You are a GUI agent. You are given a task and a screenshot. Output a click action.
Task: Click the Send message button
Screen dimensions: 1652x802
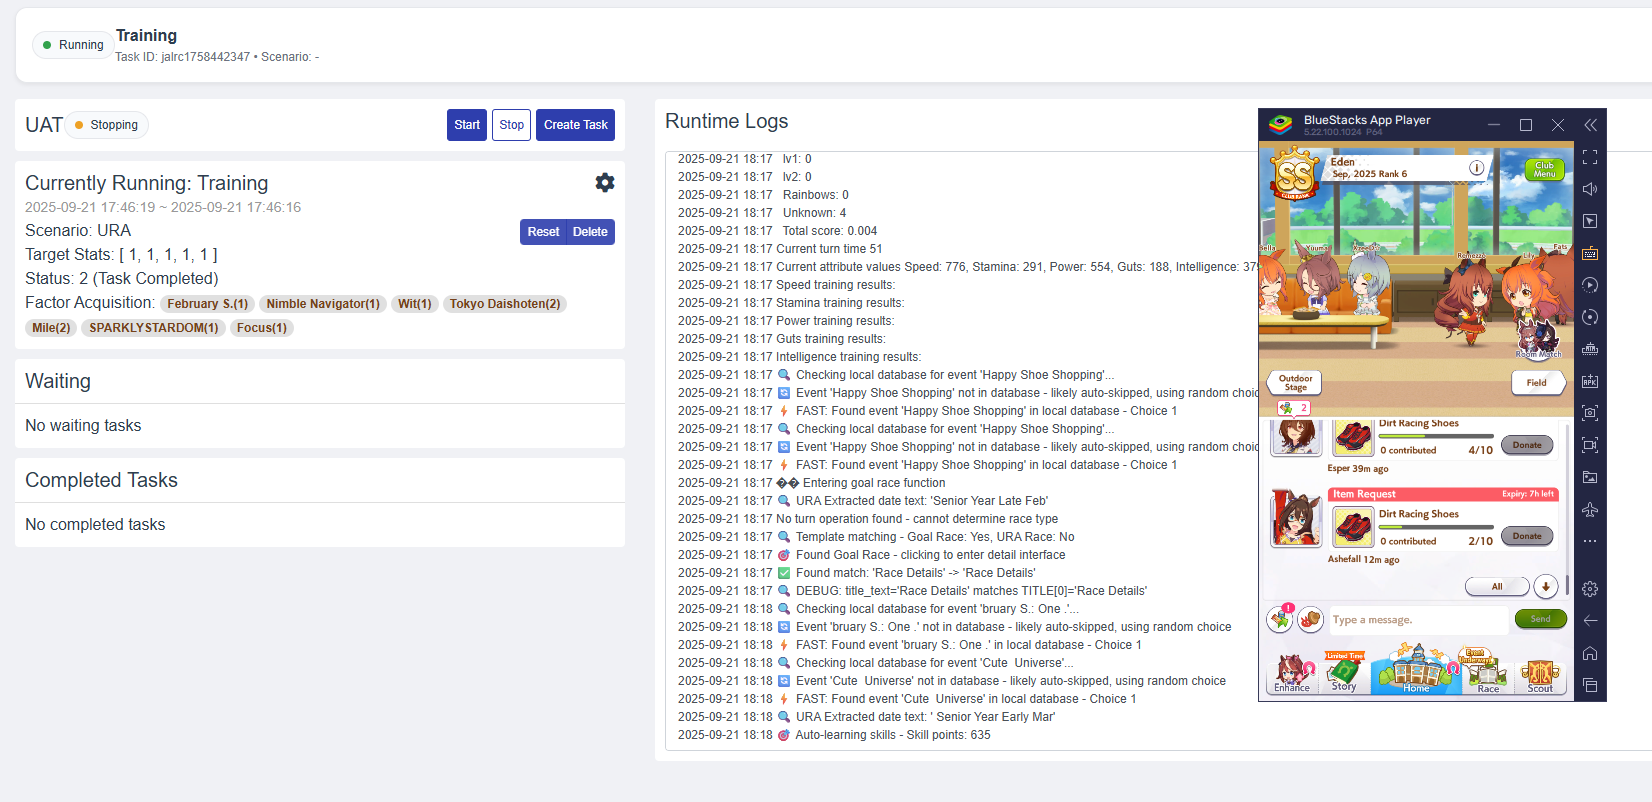[1540, 619]
